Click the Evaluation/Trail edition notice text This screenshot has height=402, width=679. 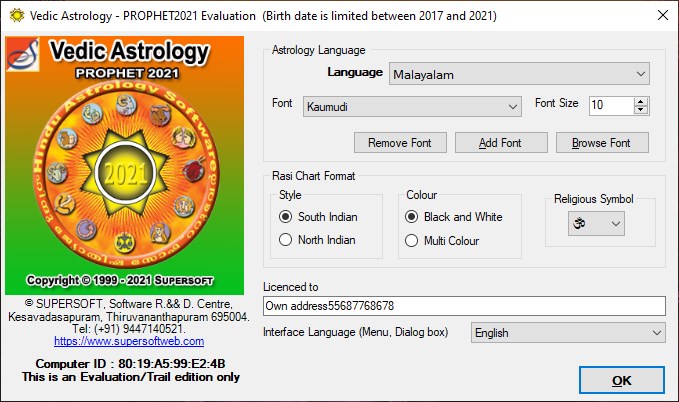point(131,377)
